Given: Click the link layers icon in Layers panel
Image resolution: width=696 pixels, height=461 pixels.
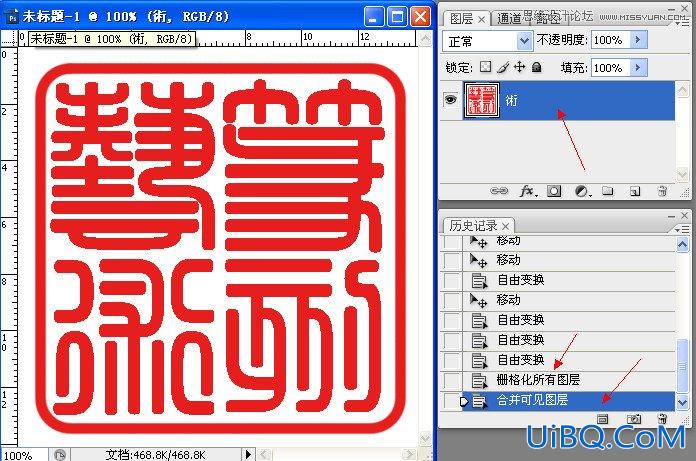Looking at the screenshot, I should tap(498, 191).
